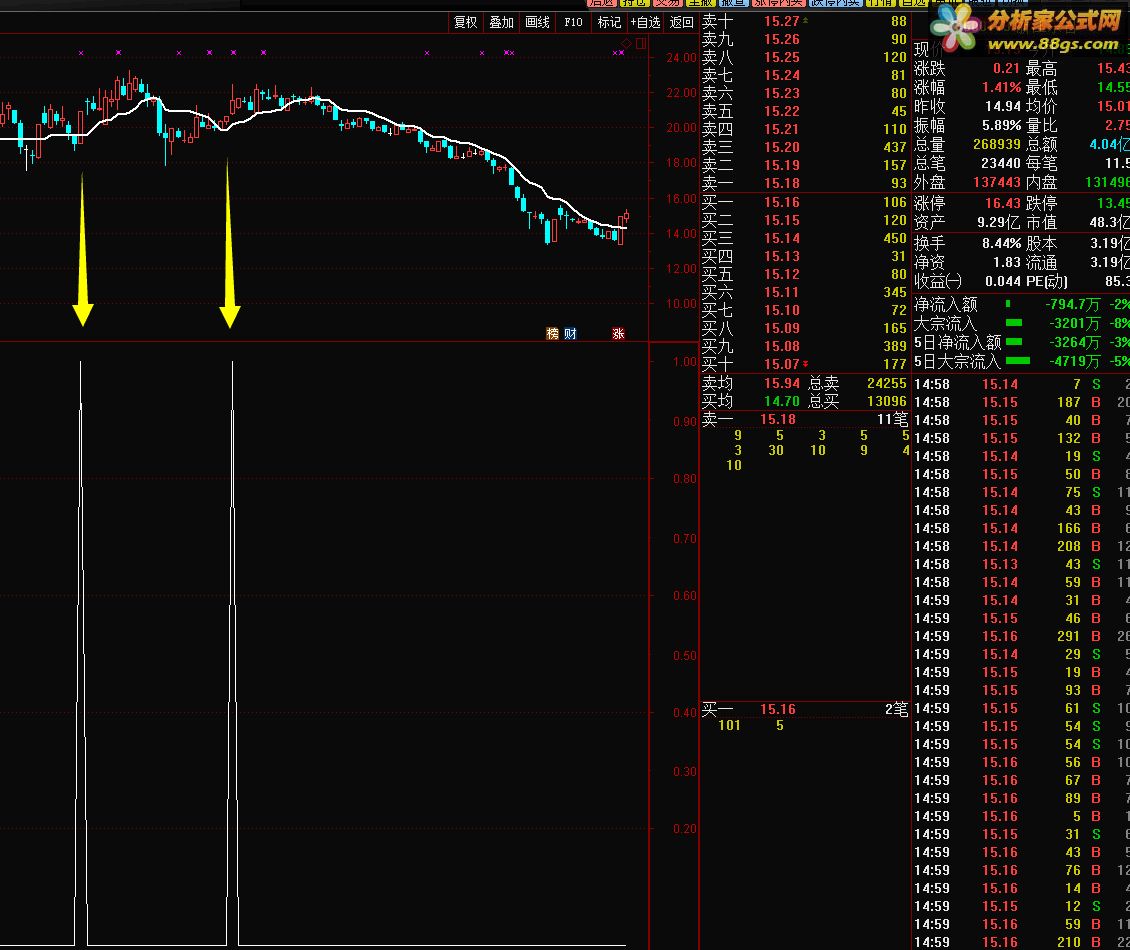Select the 14:59 15.16 210 B trade

(x=1020, y=942)
